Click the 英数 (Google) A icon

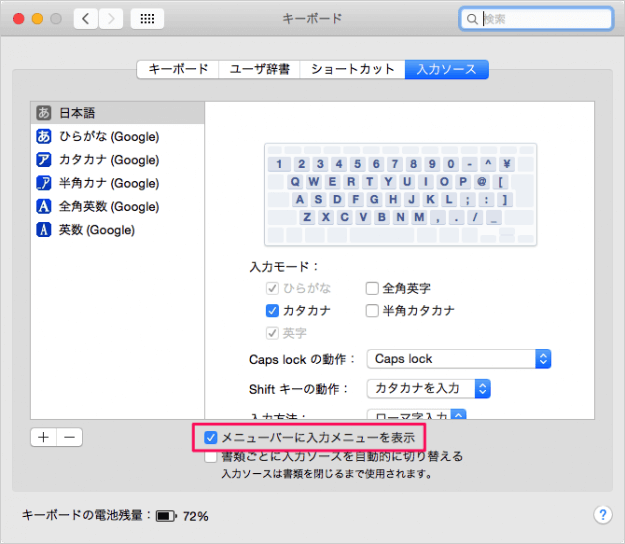[44, 230]
